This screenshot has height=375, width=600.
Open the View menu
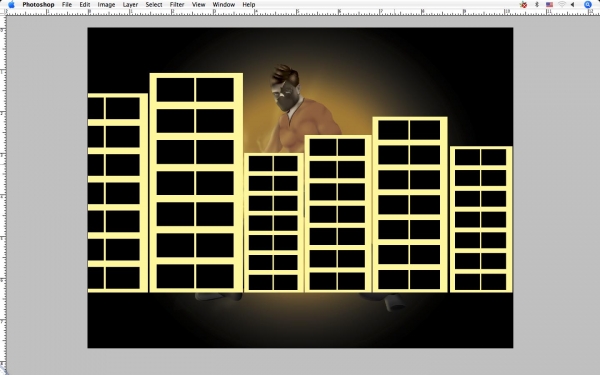198,5
